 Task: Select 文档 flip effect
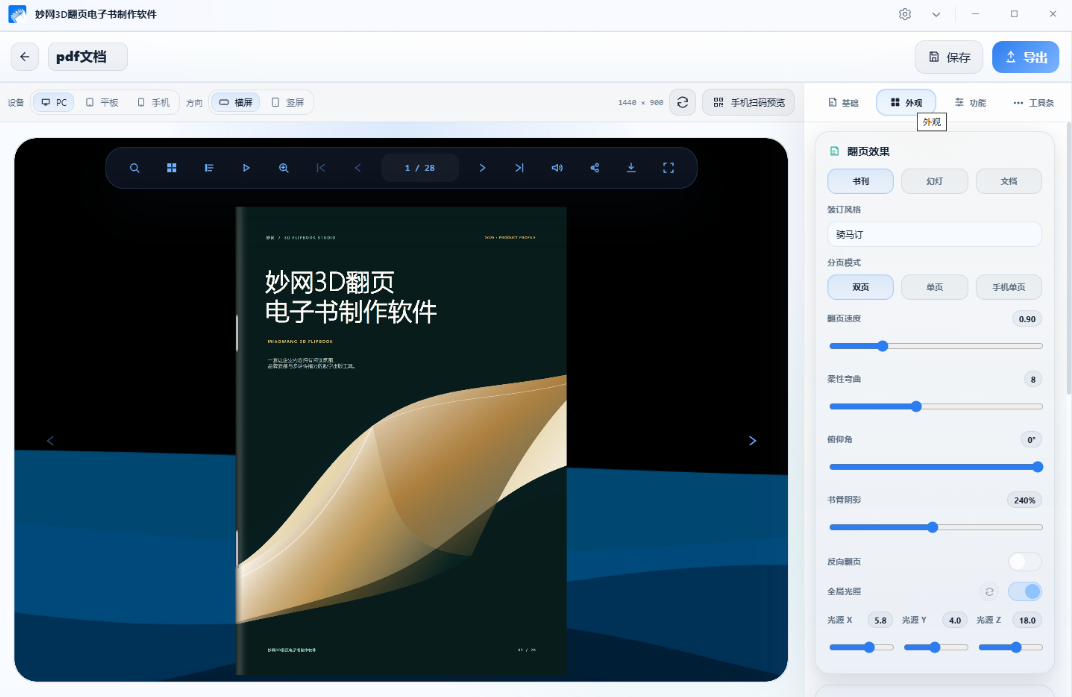click(1008, 181)
